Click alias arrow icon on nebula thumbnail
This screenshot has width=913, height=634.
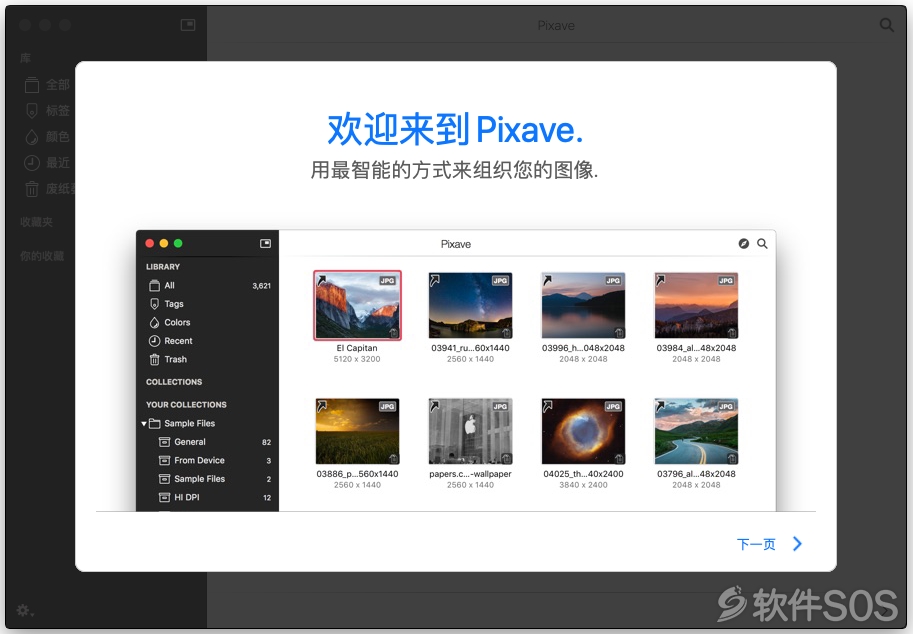point(548,406)
